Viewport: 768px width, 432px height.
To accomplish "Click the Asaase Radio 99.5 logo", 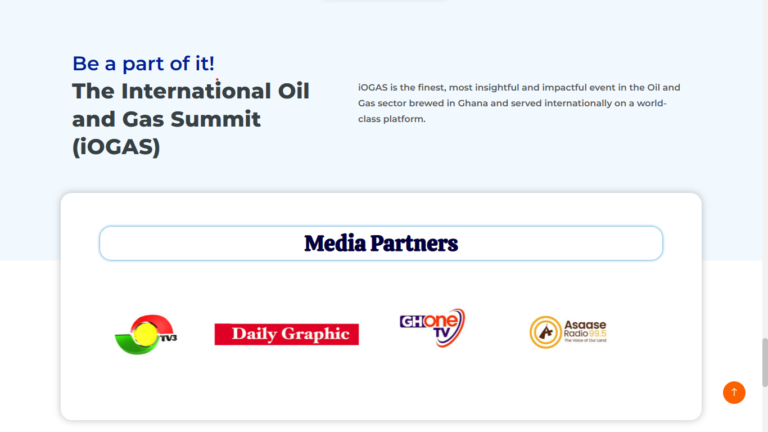I will (568, 332).
